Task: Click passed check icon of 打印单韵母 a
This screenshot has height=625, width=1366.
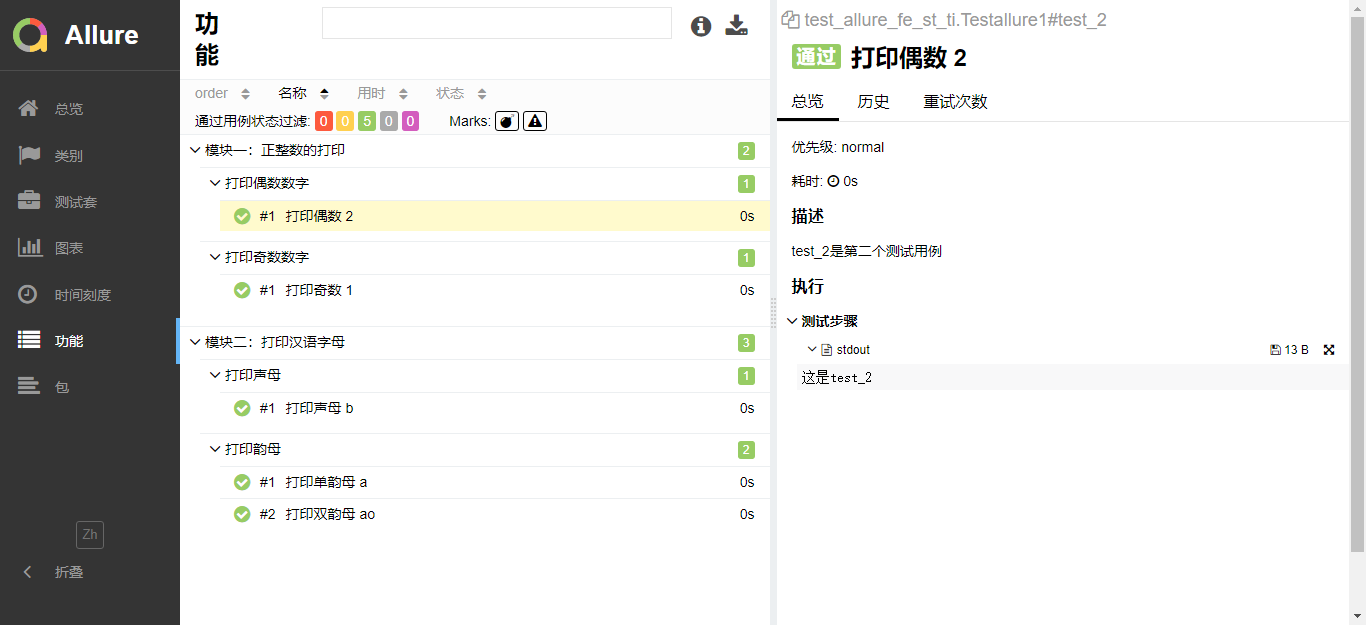Action: [242, 482]
